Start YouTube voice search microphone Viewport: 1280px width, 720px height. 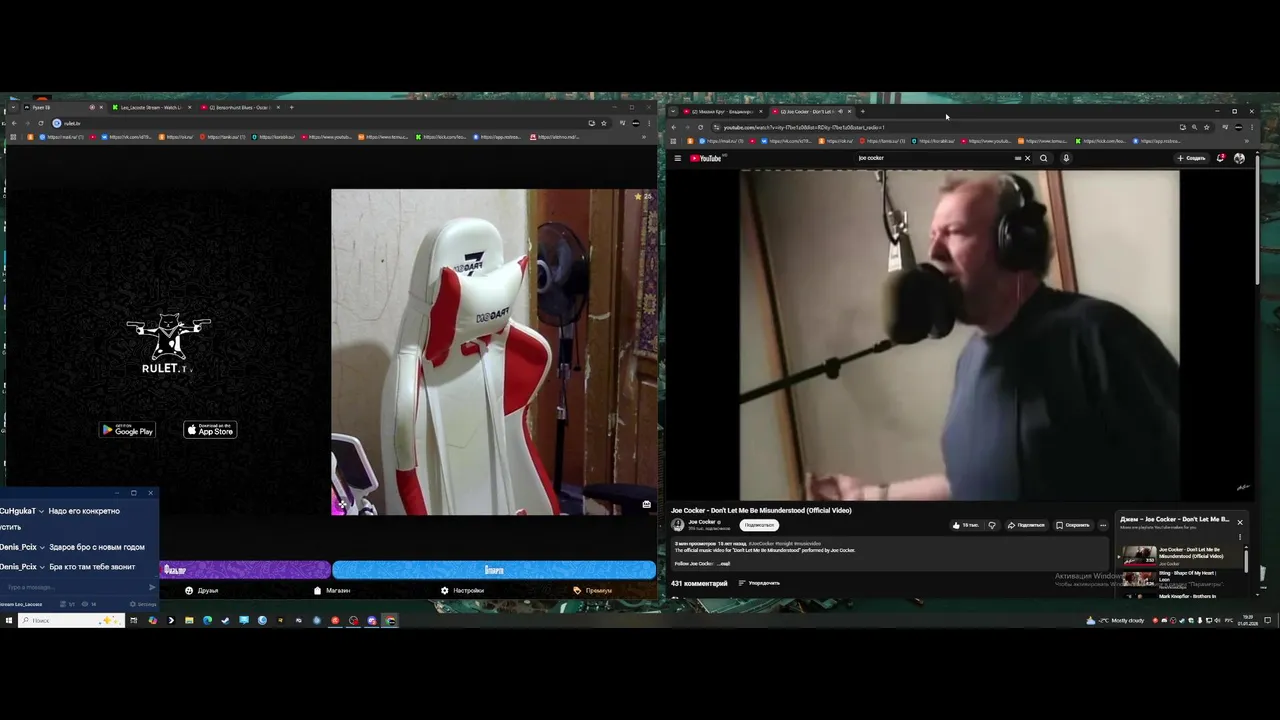(x=1066, y=158)
